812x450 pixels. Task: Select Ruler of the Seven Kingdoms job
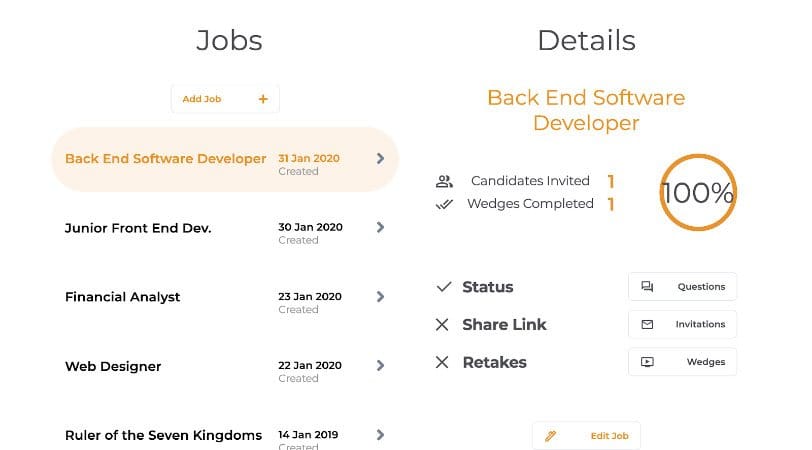163,435
